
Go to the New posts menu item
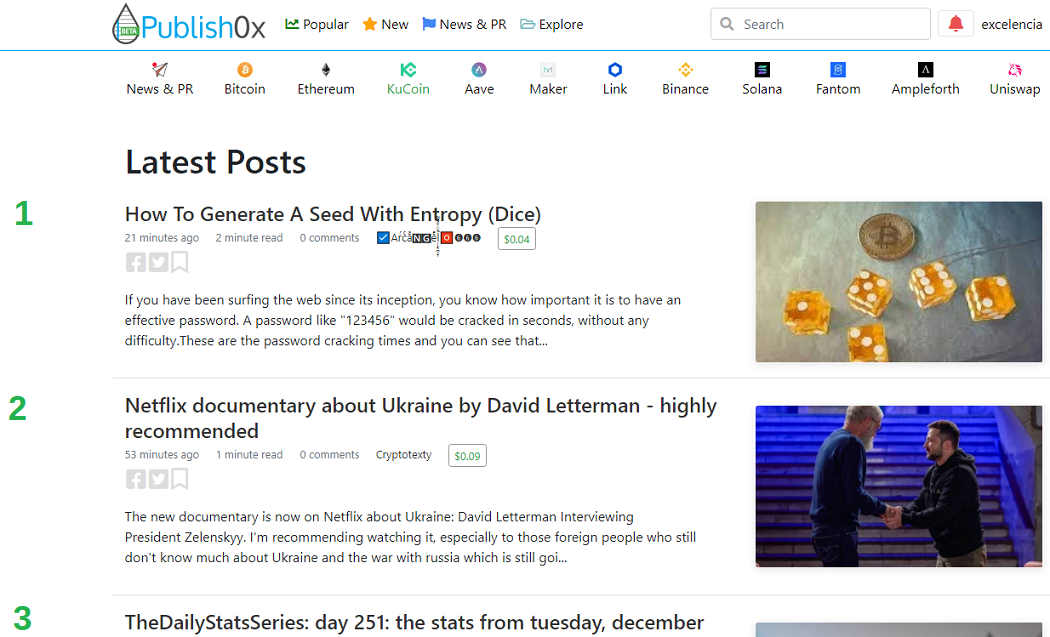tap(385, 24)
